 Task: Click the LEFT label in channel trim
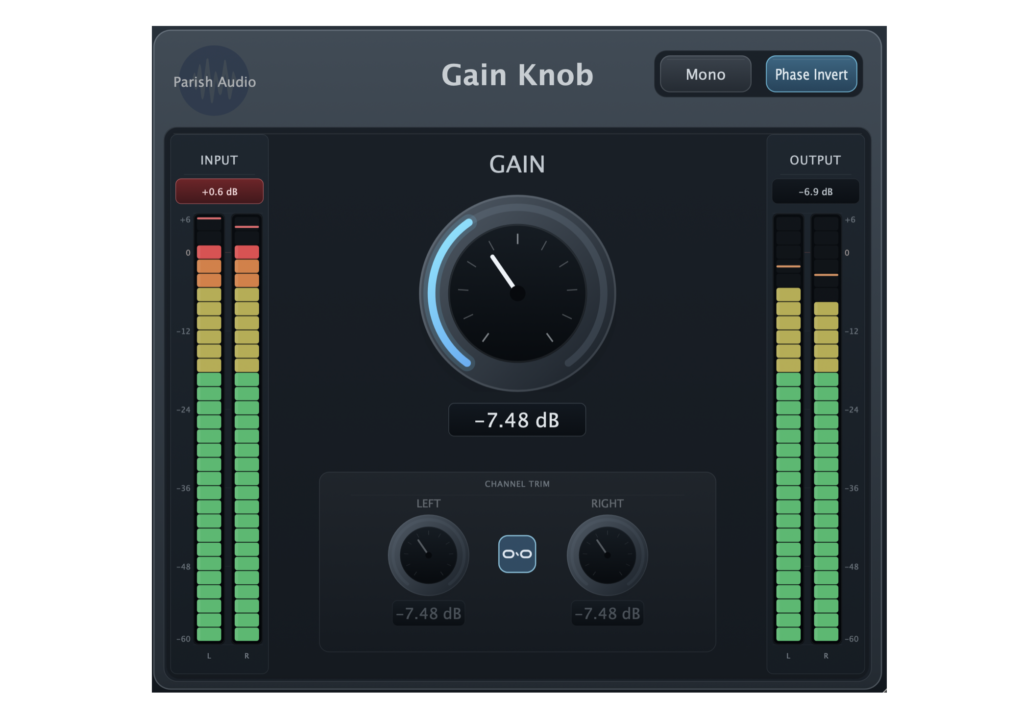click(x=428, y=504)
